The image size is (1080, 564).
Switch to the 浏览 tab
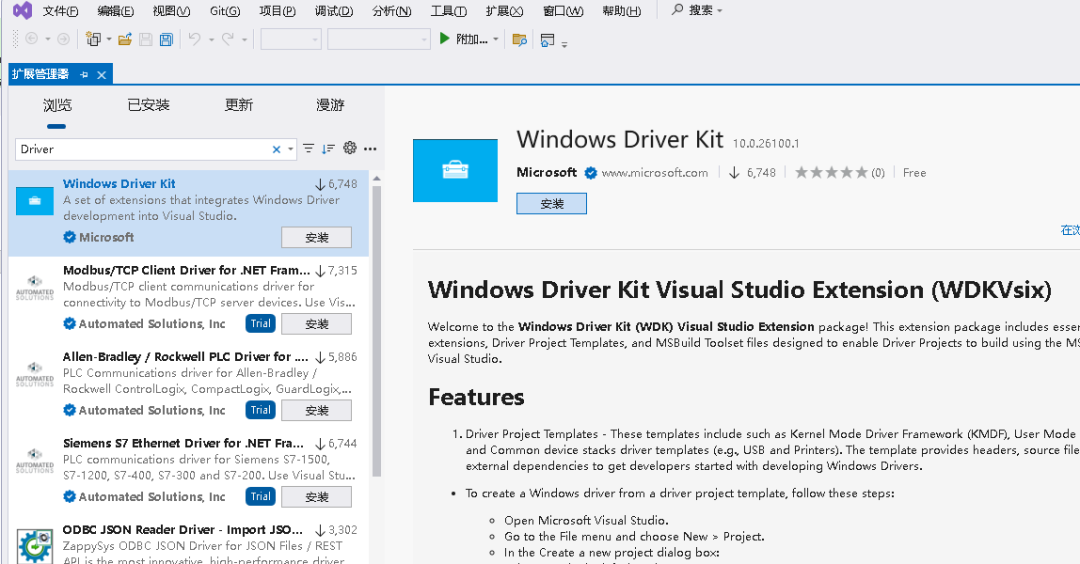(x=57, y=105)
